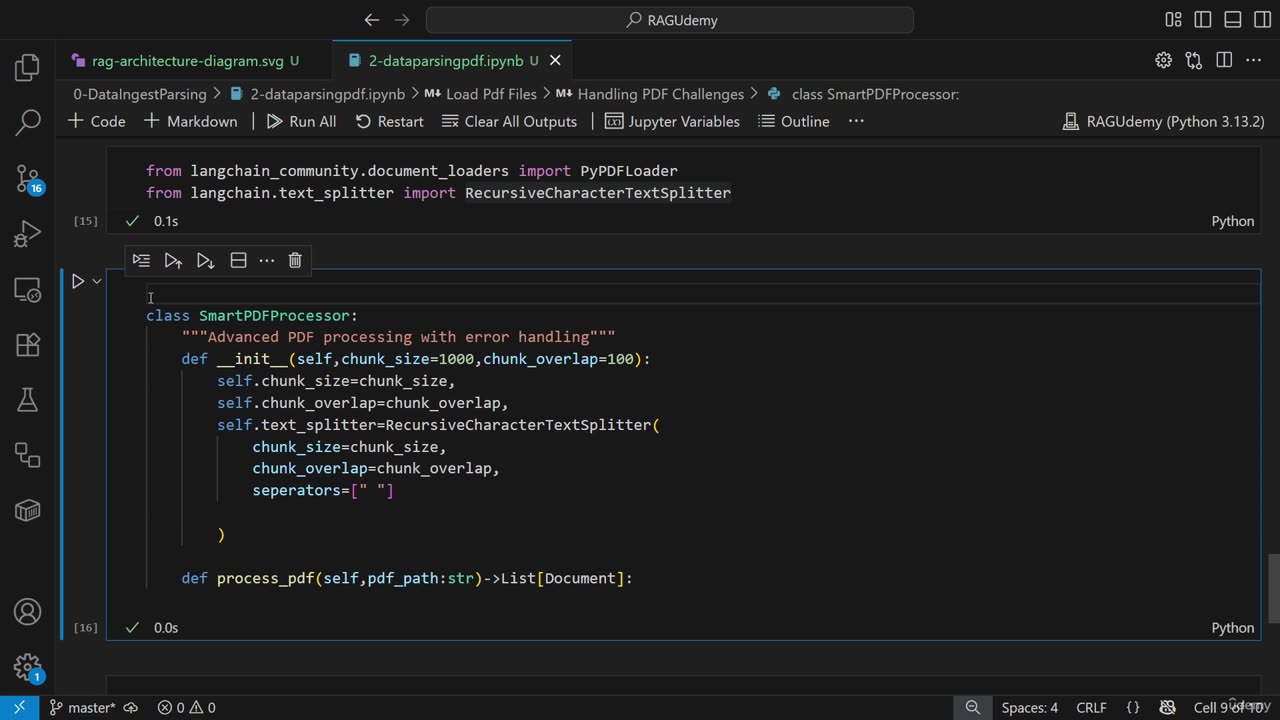Screen dimensions: 1280x720
Task: Click the vertical editor scrollbar
Action: (x=1273, y=588)
